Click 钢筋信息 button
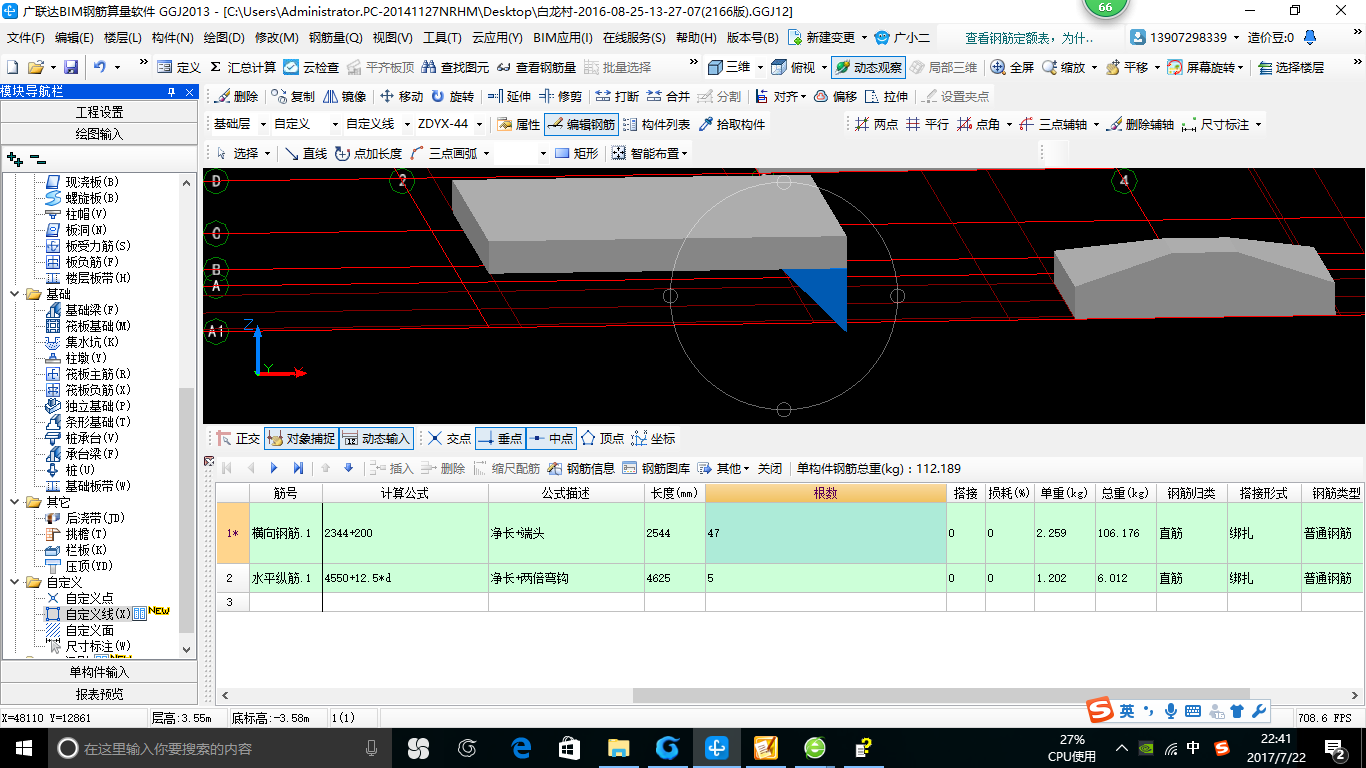1366x768 pixels. [x=581, y=468]
